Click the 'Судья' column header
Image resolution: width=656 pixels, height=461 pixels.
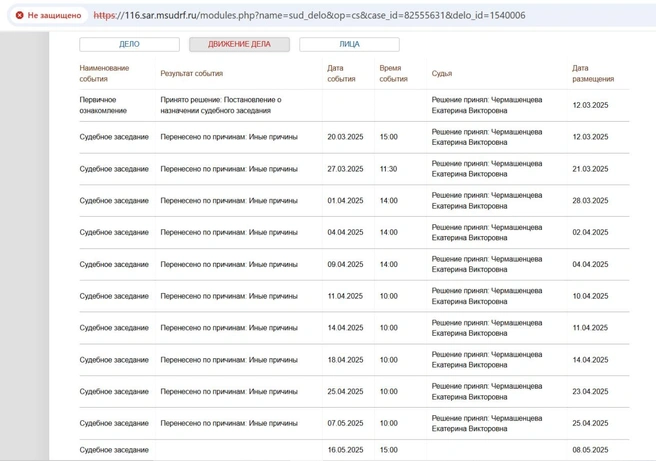(441, 73)
